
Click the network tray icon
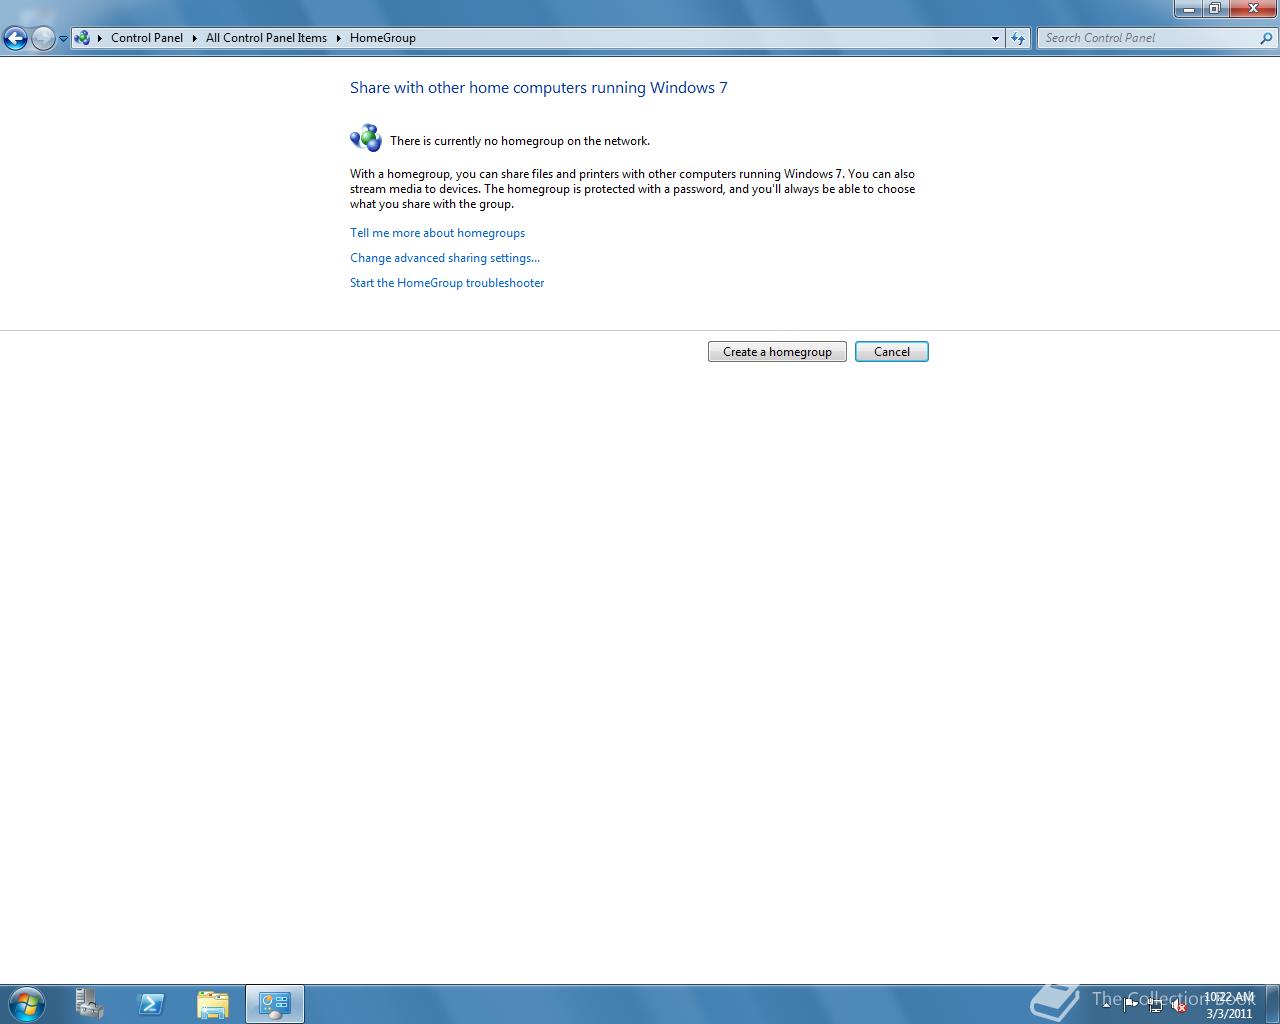(x=1155, y=1005)
